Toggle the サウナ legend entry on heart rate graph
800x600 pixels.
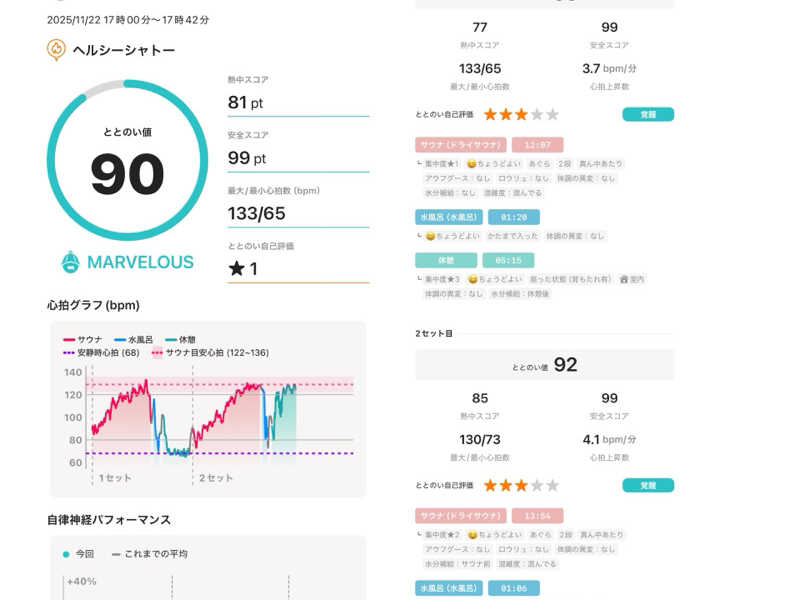point(84,340)
